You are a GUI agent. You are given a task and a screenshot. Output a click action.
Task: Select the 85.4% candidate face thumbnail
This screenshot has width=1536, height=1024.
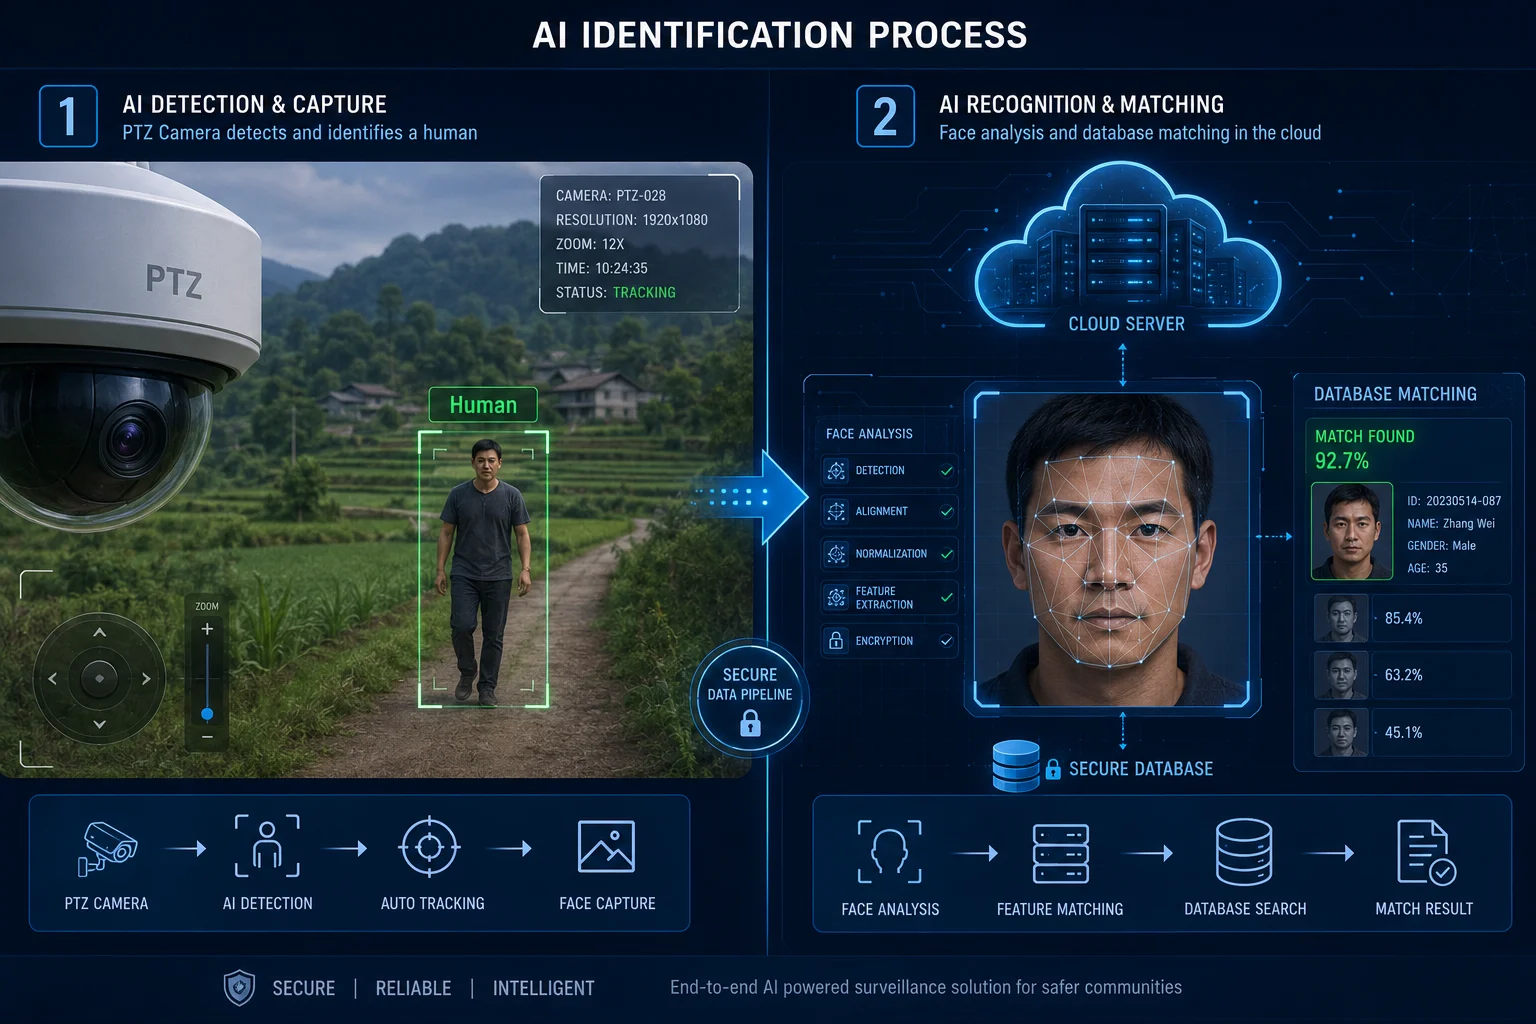coord(1341,618)
